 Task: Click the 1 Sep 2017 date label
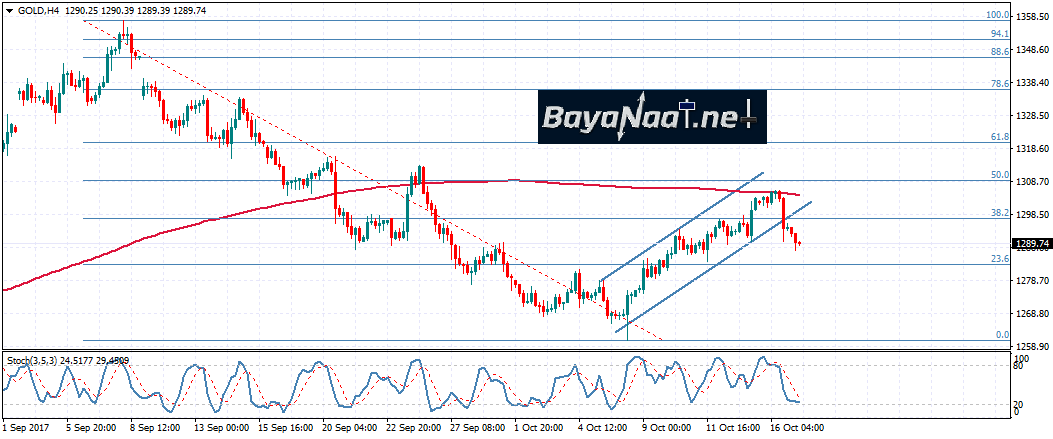(x=28, y=428)
